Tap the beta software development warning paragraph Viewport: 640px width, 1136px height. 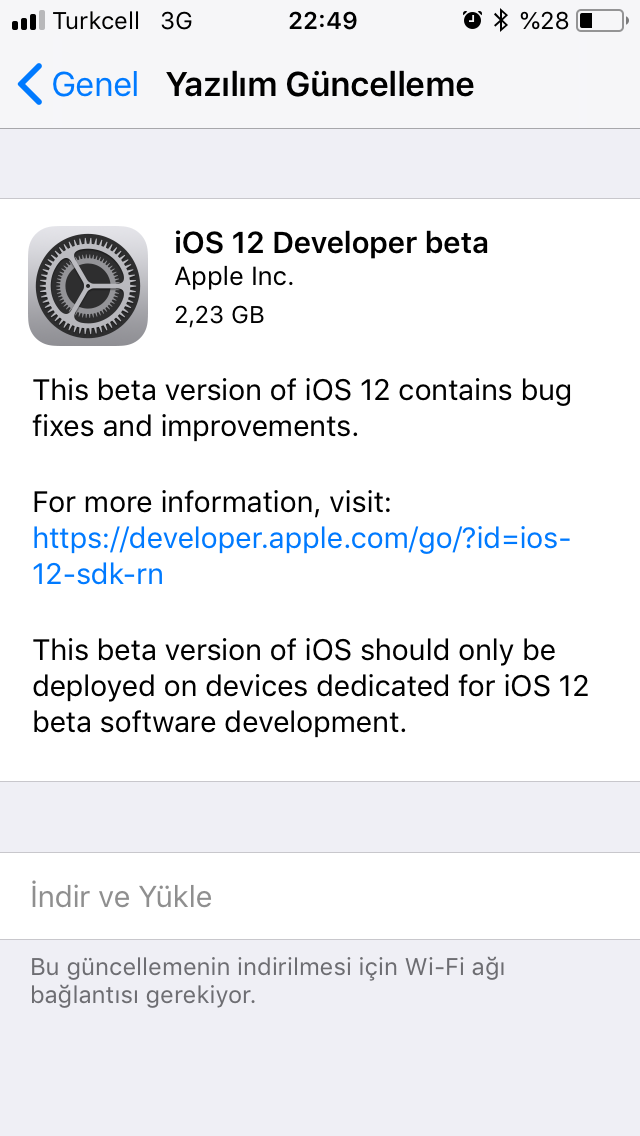(x=310, y=685)
